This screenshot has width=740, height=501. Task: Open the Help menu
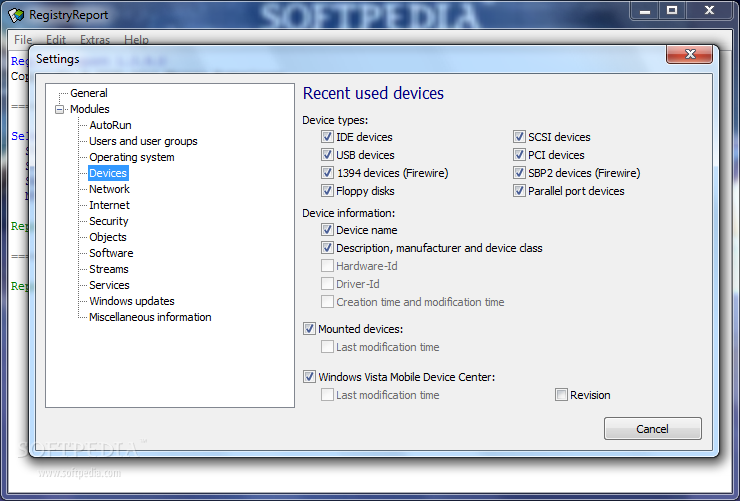pos(136,40)
